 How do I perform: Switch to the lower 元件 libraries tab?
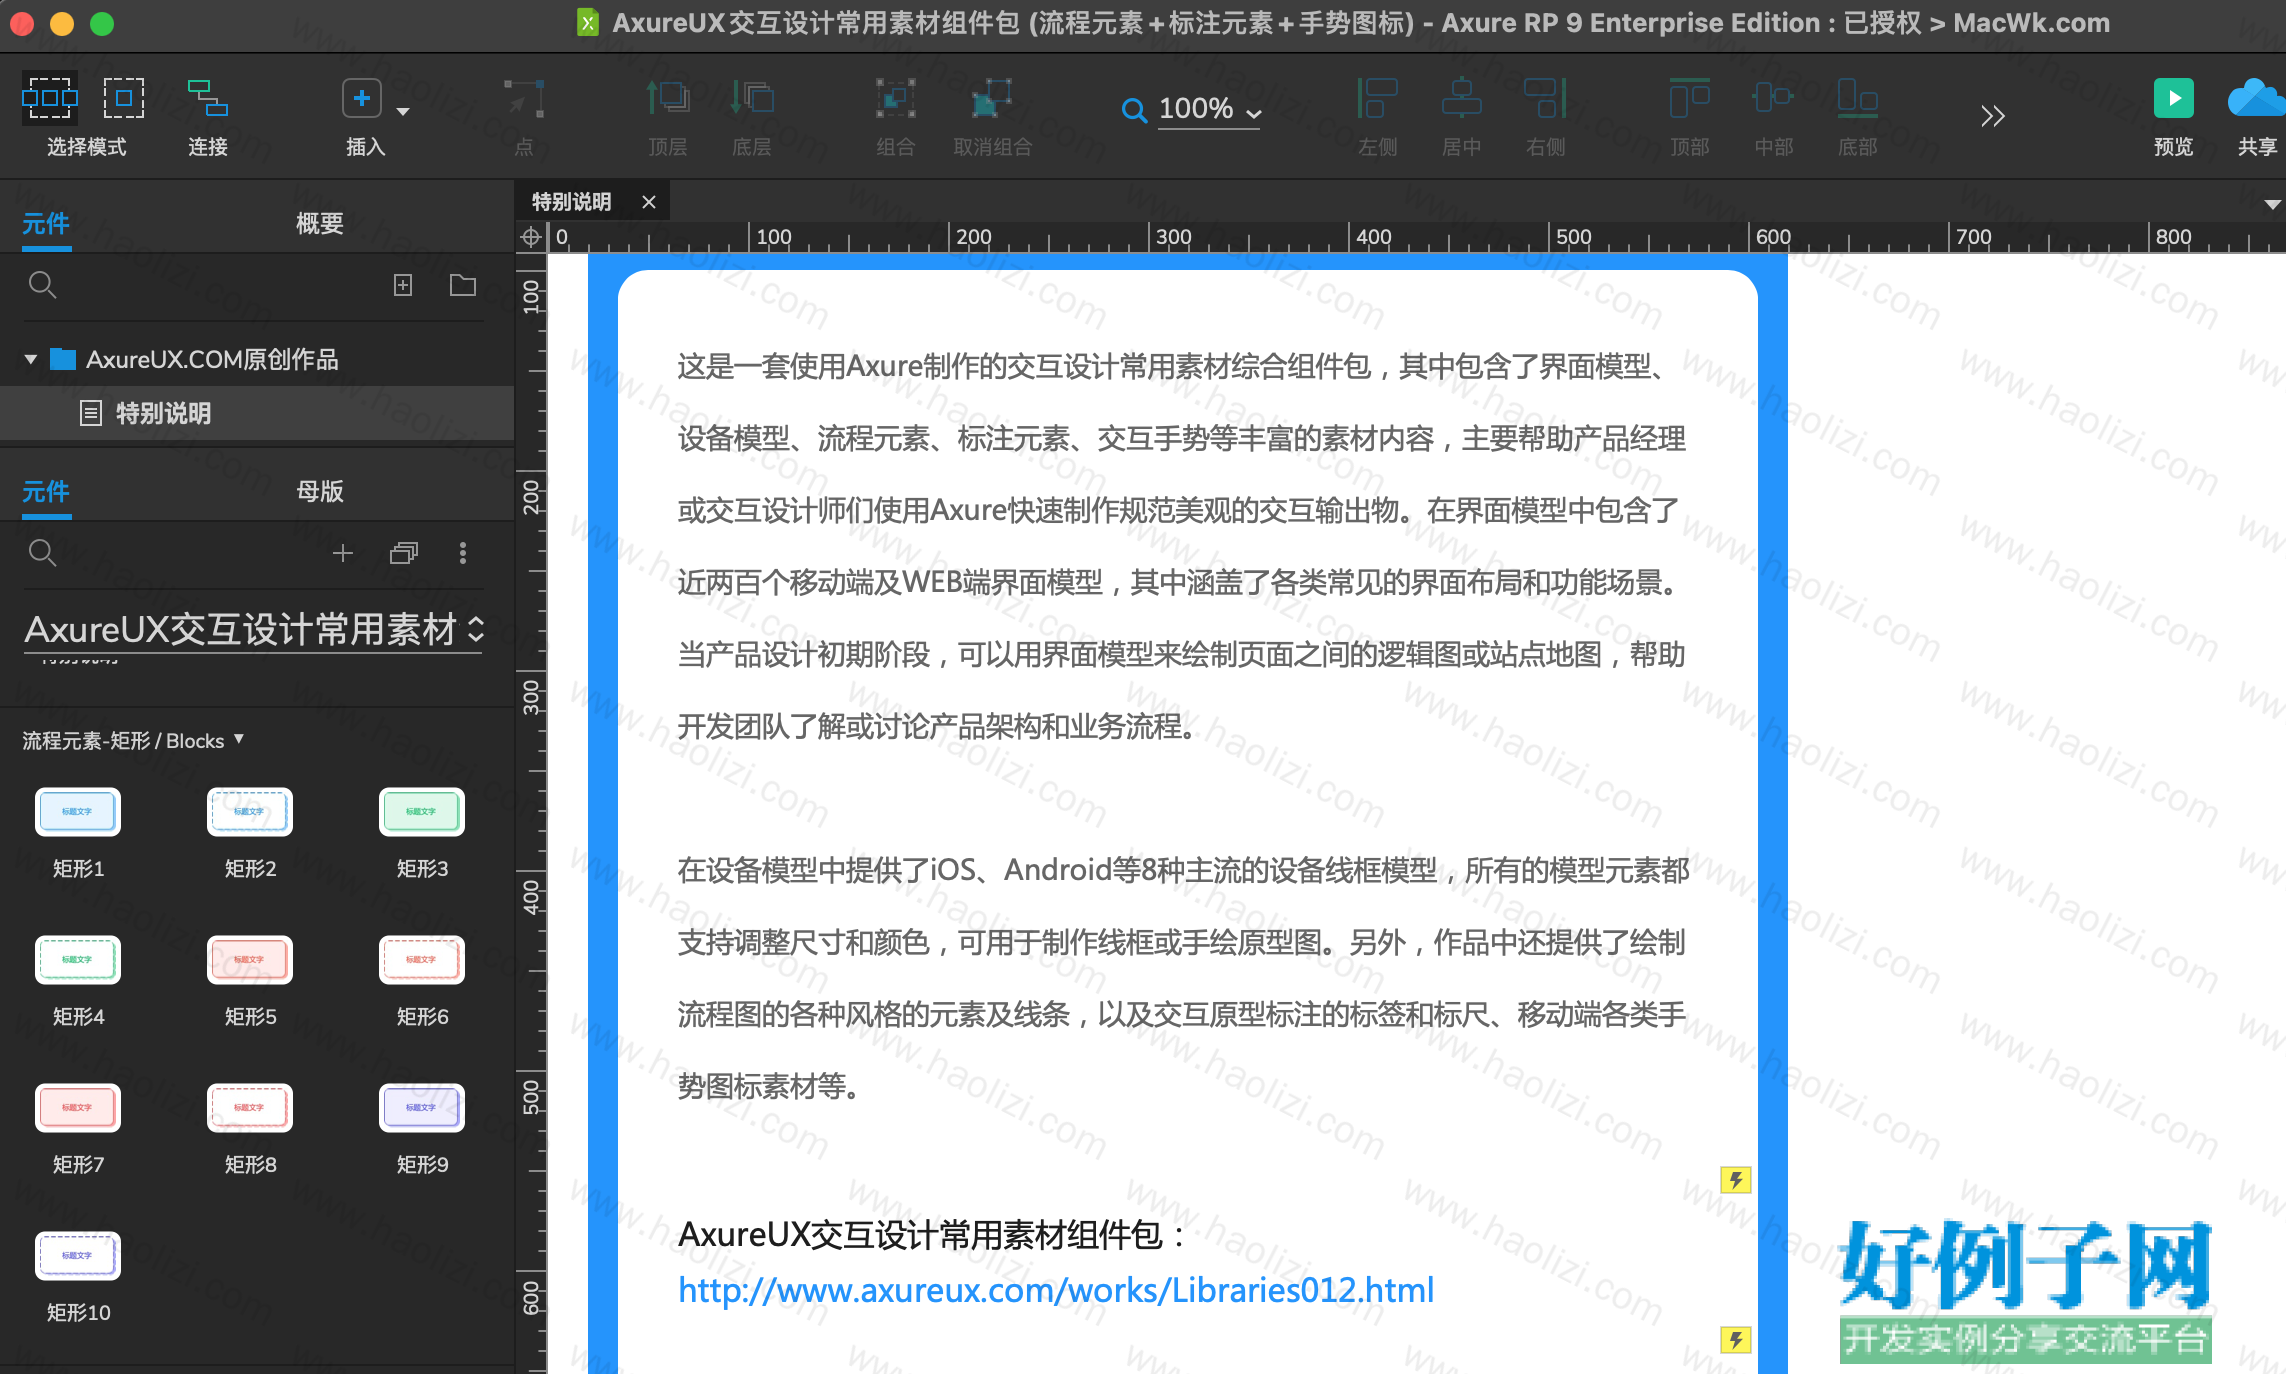click(x=46, y=491)
